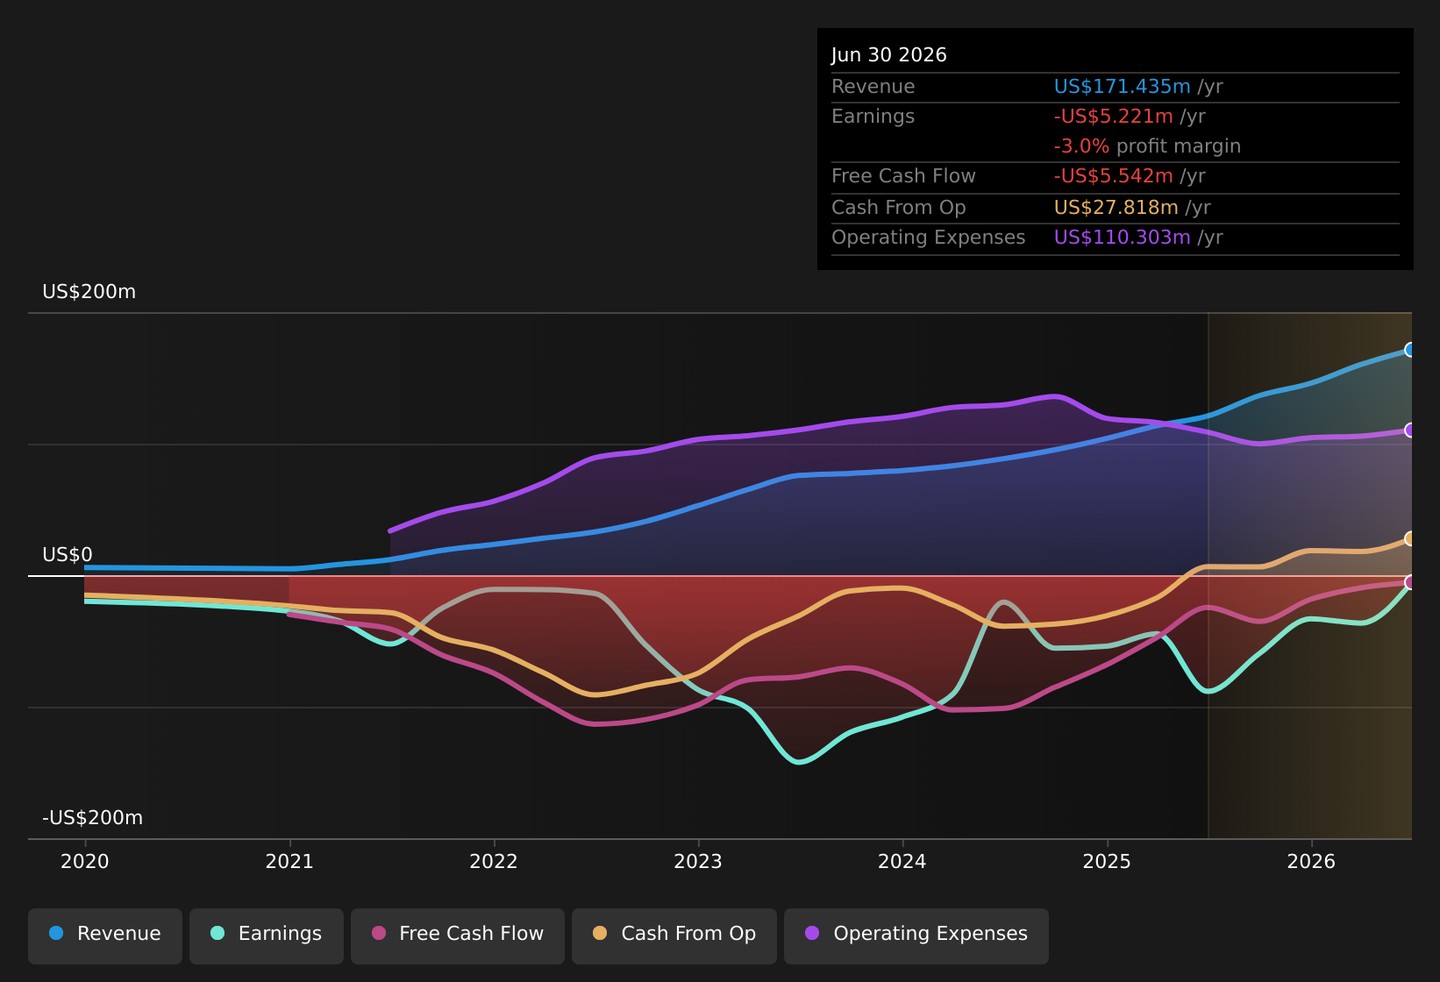
Task: Click the US$110.303m operating expenses value
Action: [1122, 237]
